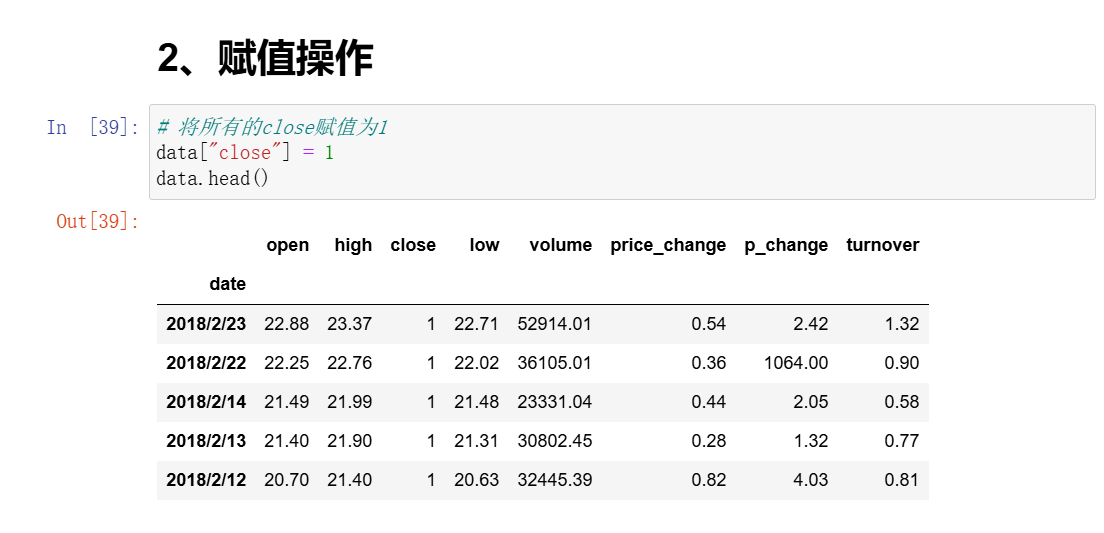Click turnover value 0.81
Screen dimensions: 1104x533
[902, 480]
